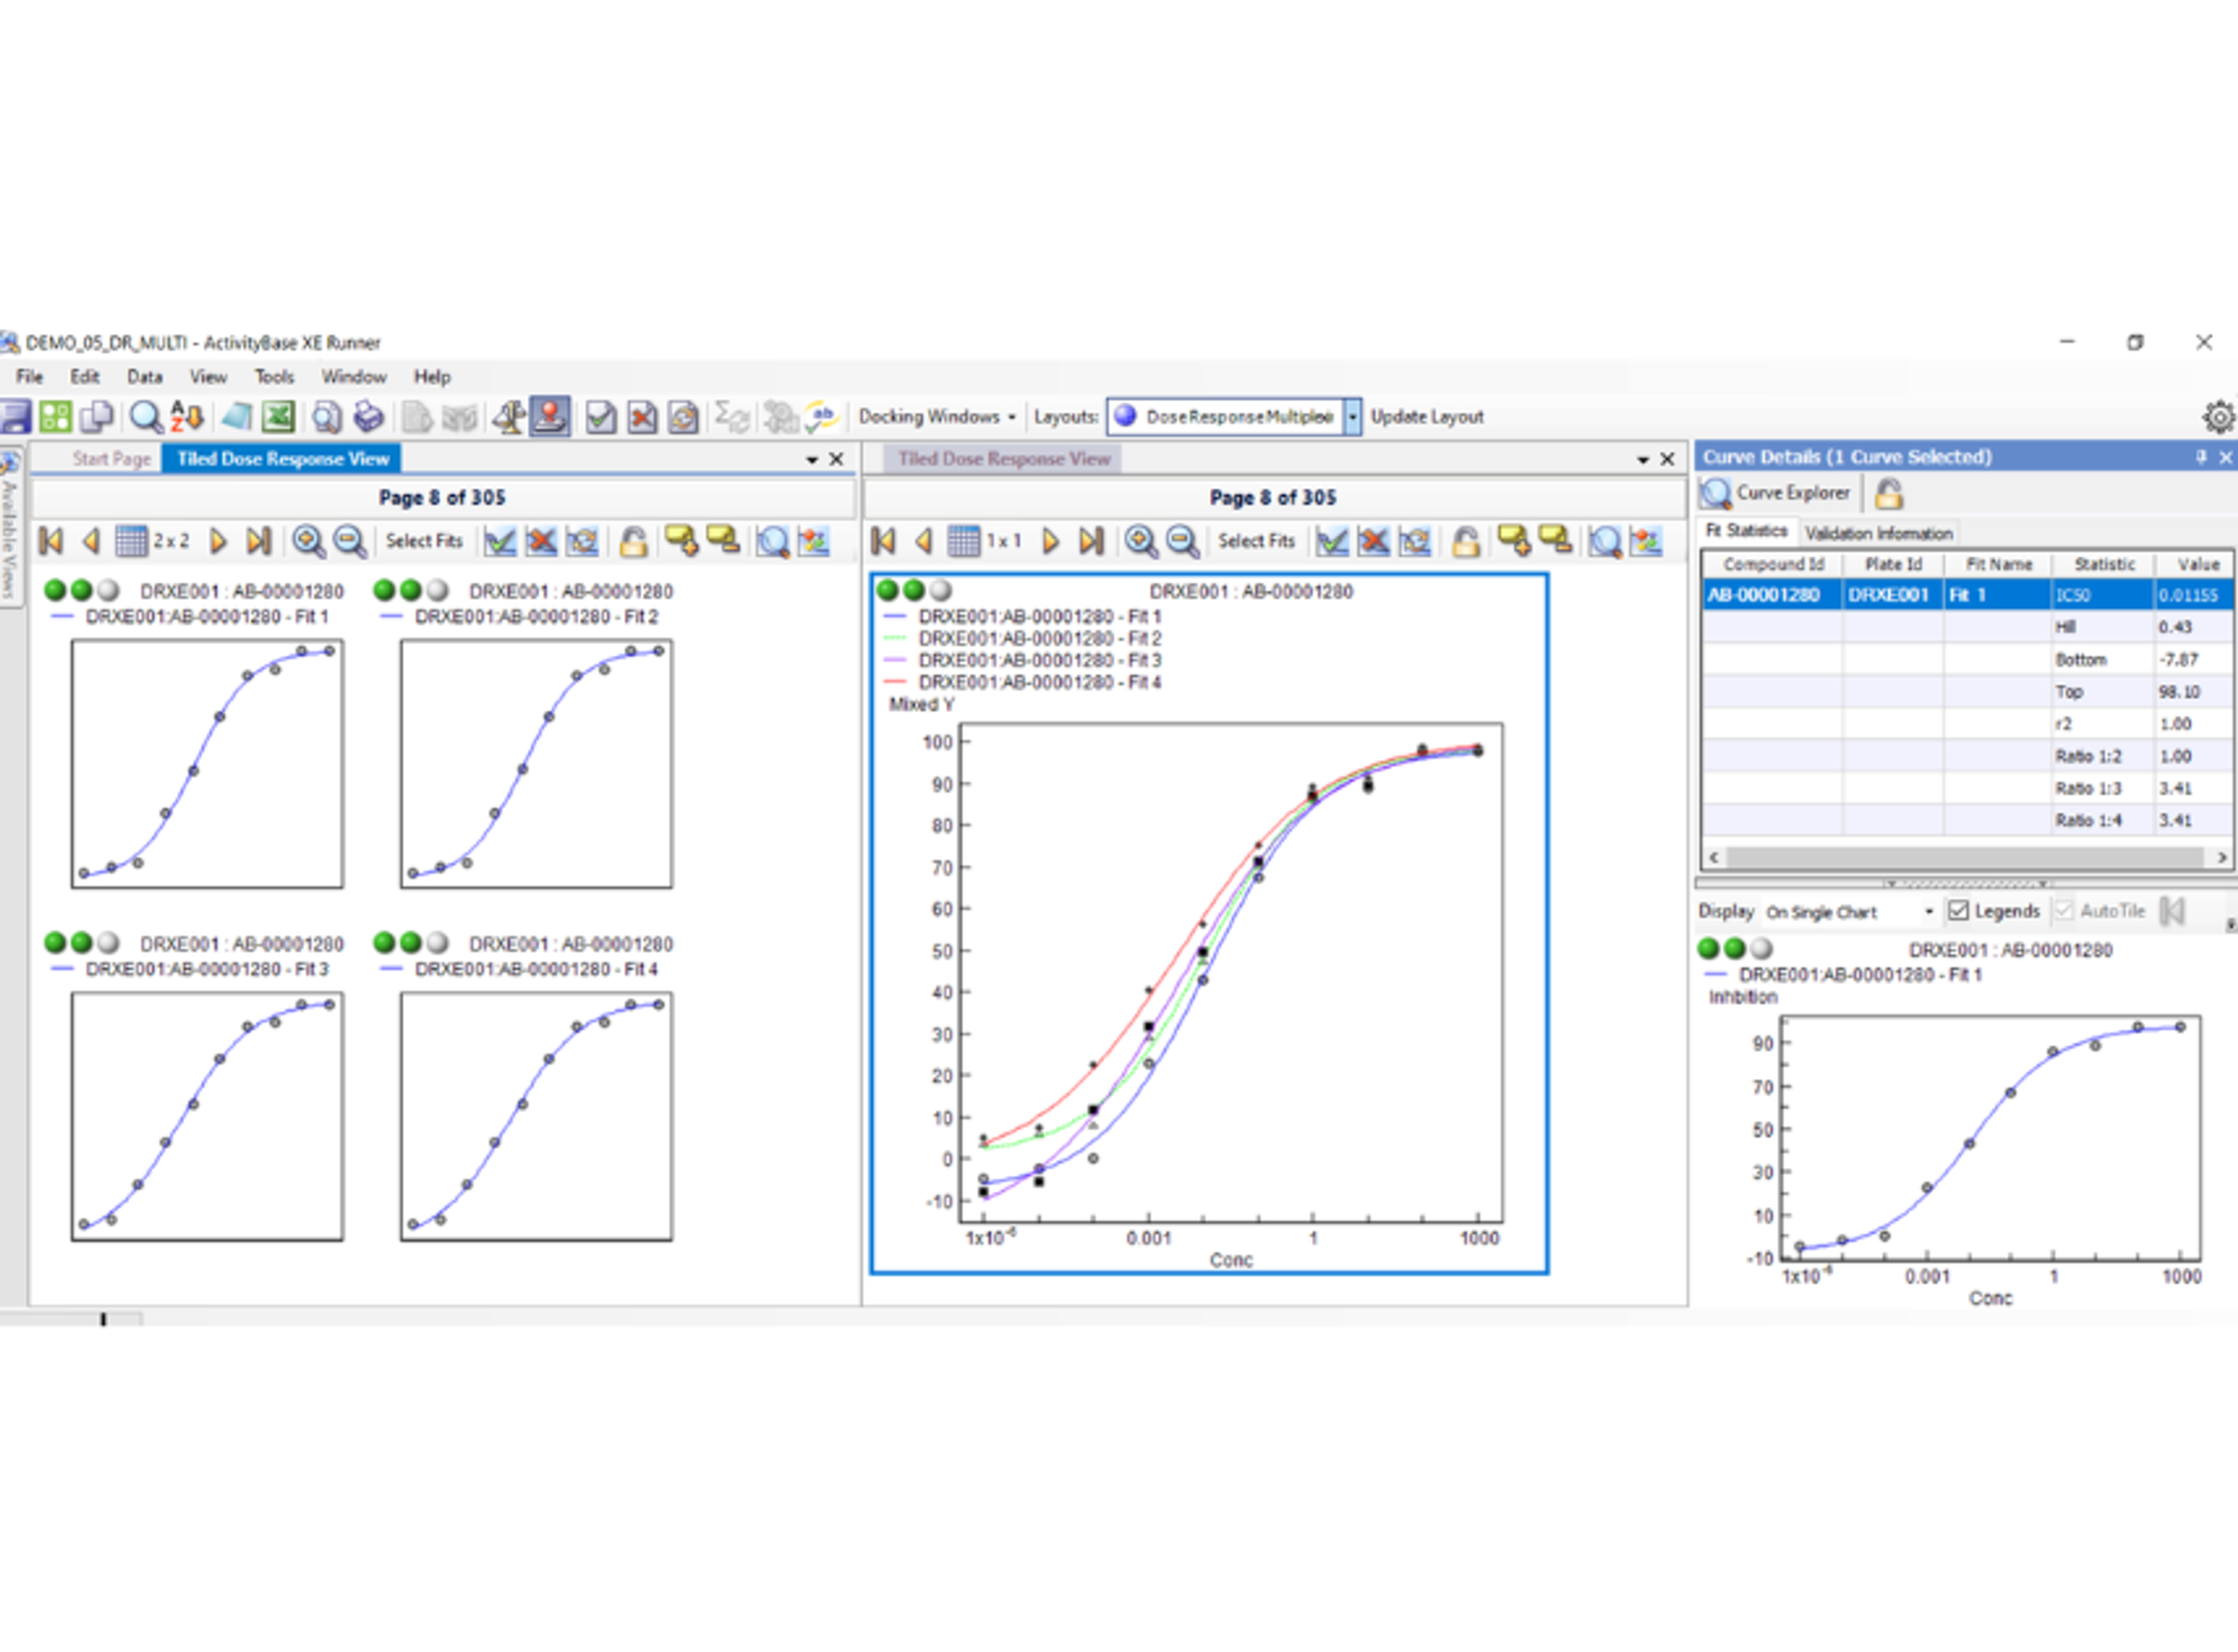Toggle grey status light in Curve Details chart

click(x=1762, y=948)
